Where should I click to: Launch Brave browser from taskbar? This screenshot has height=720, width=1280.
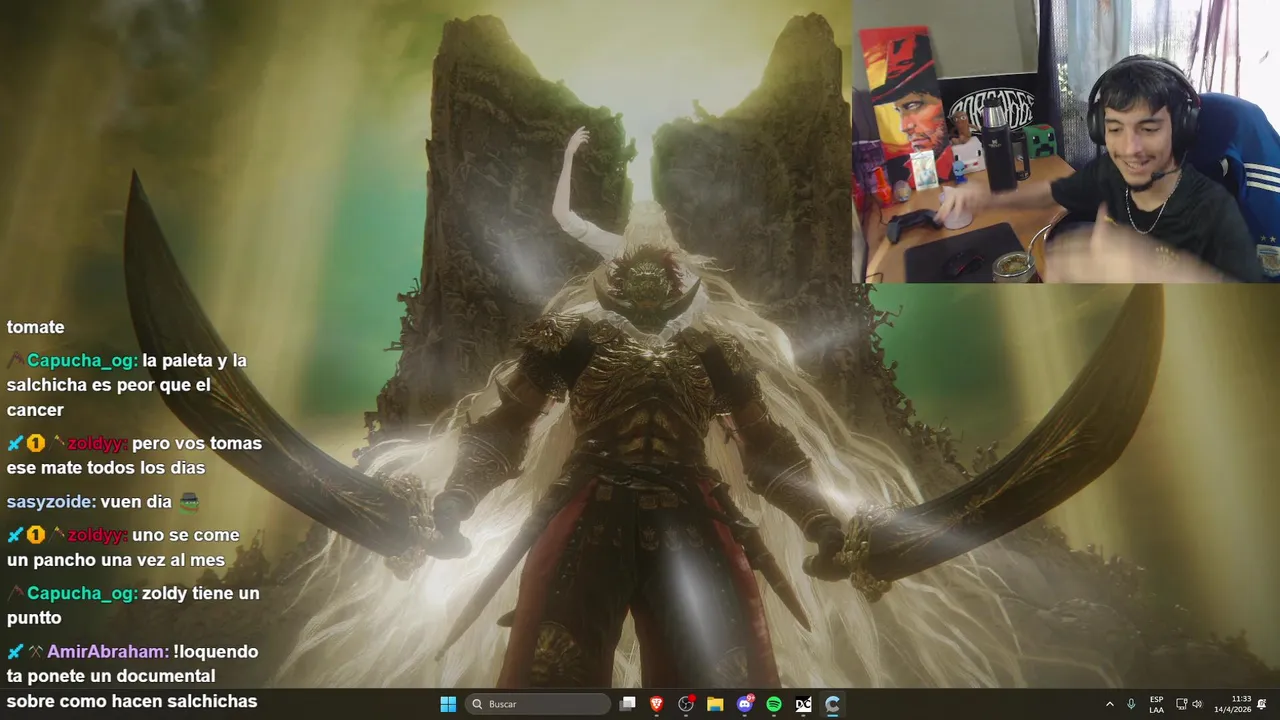tap(656, 704)
